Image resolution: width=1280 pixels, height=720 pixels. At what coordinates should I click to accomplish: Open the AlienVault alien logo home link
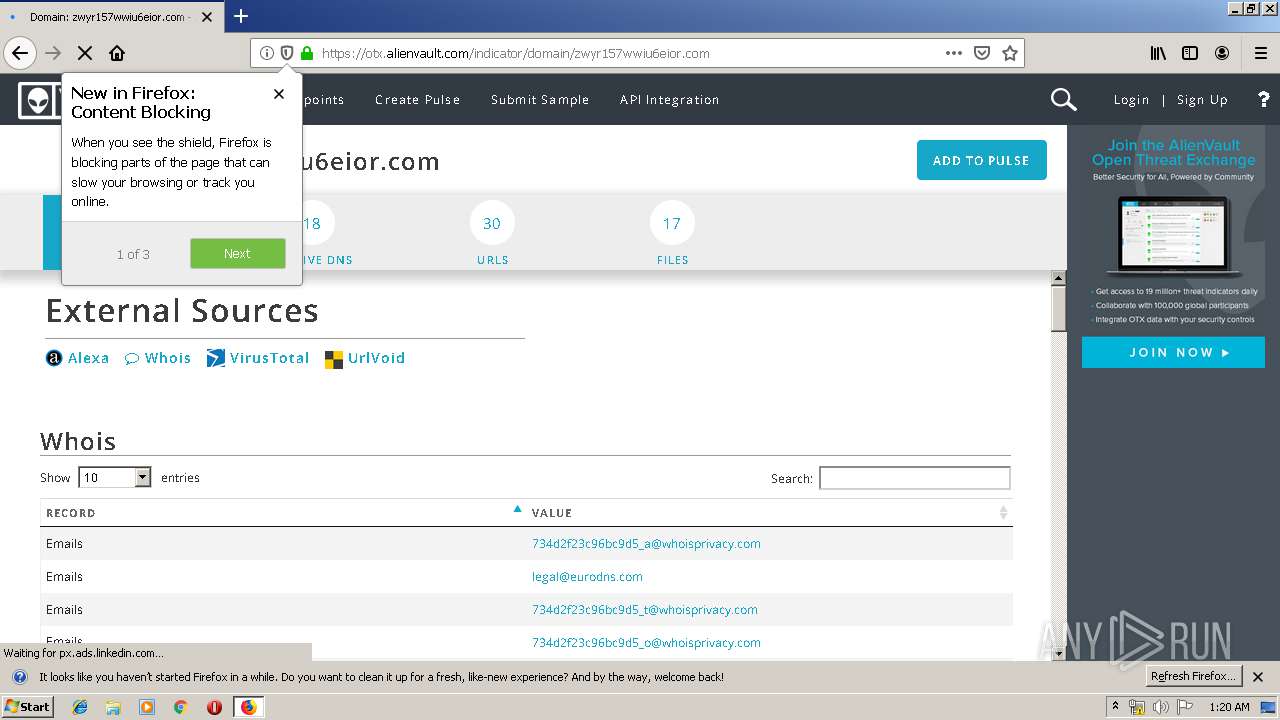point(38,100)
